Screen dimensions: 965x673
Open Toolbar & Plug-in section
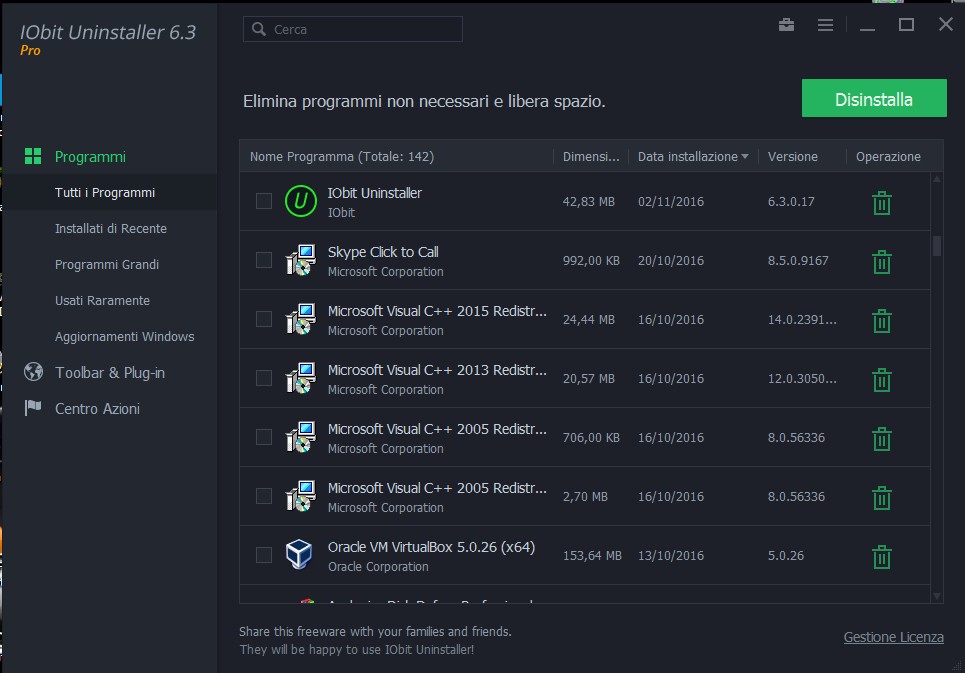pos(110,372)
